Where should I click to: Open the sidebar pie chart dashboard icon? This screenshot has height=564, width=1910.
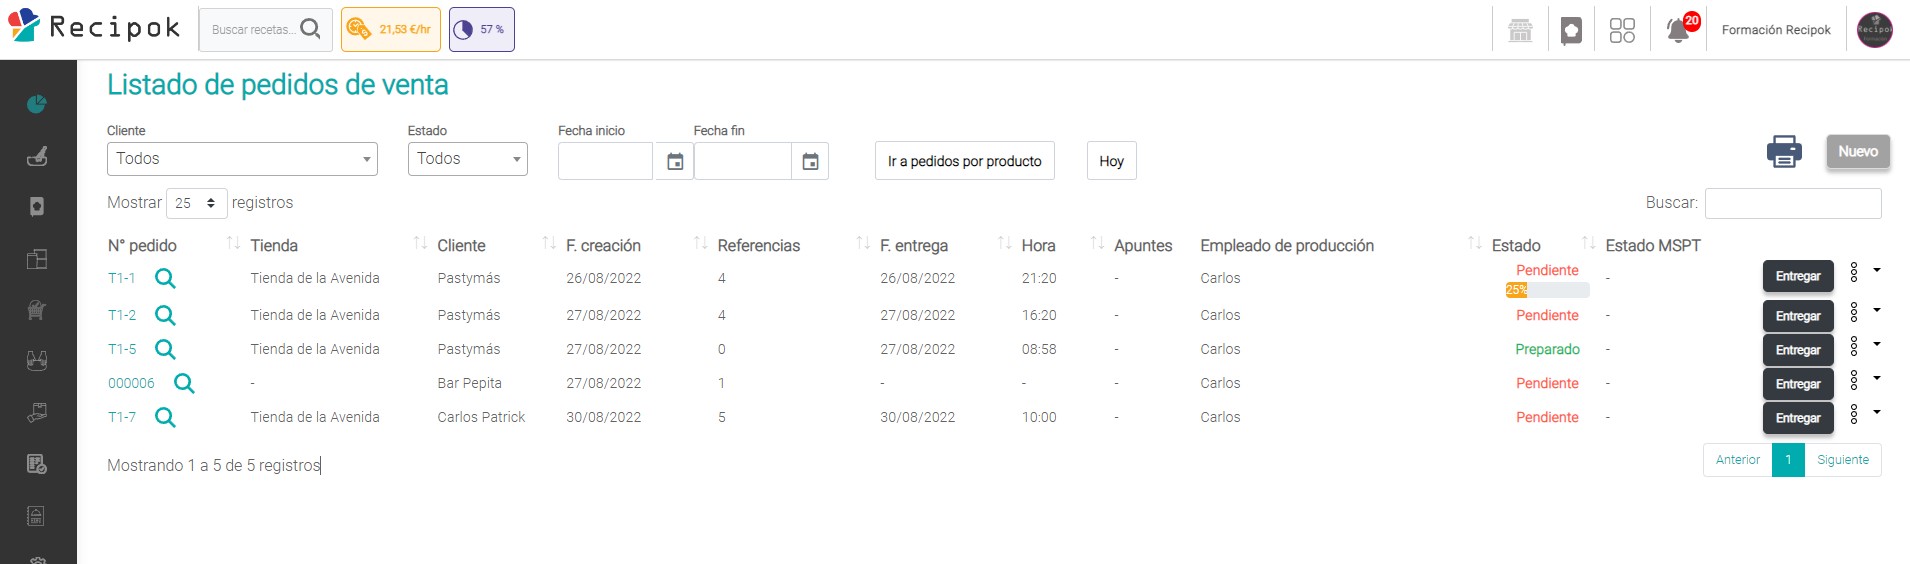point(37,104)
